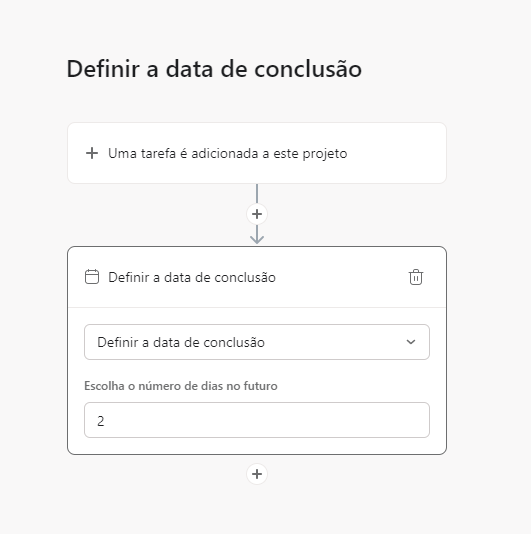This screenshot has width=531, height=534.
Task: Click the downward arrow connector above the action card
Action: [257, 235]
